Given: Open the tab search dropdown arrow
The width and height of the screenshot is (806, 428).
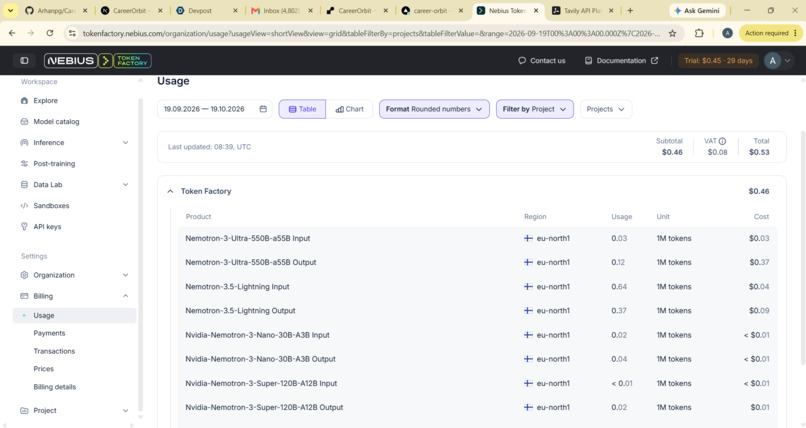Looking at the screenshot, I should click(10, 10).
